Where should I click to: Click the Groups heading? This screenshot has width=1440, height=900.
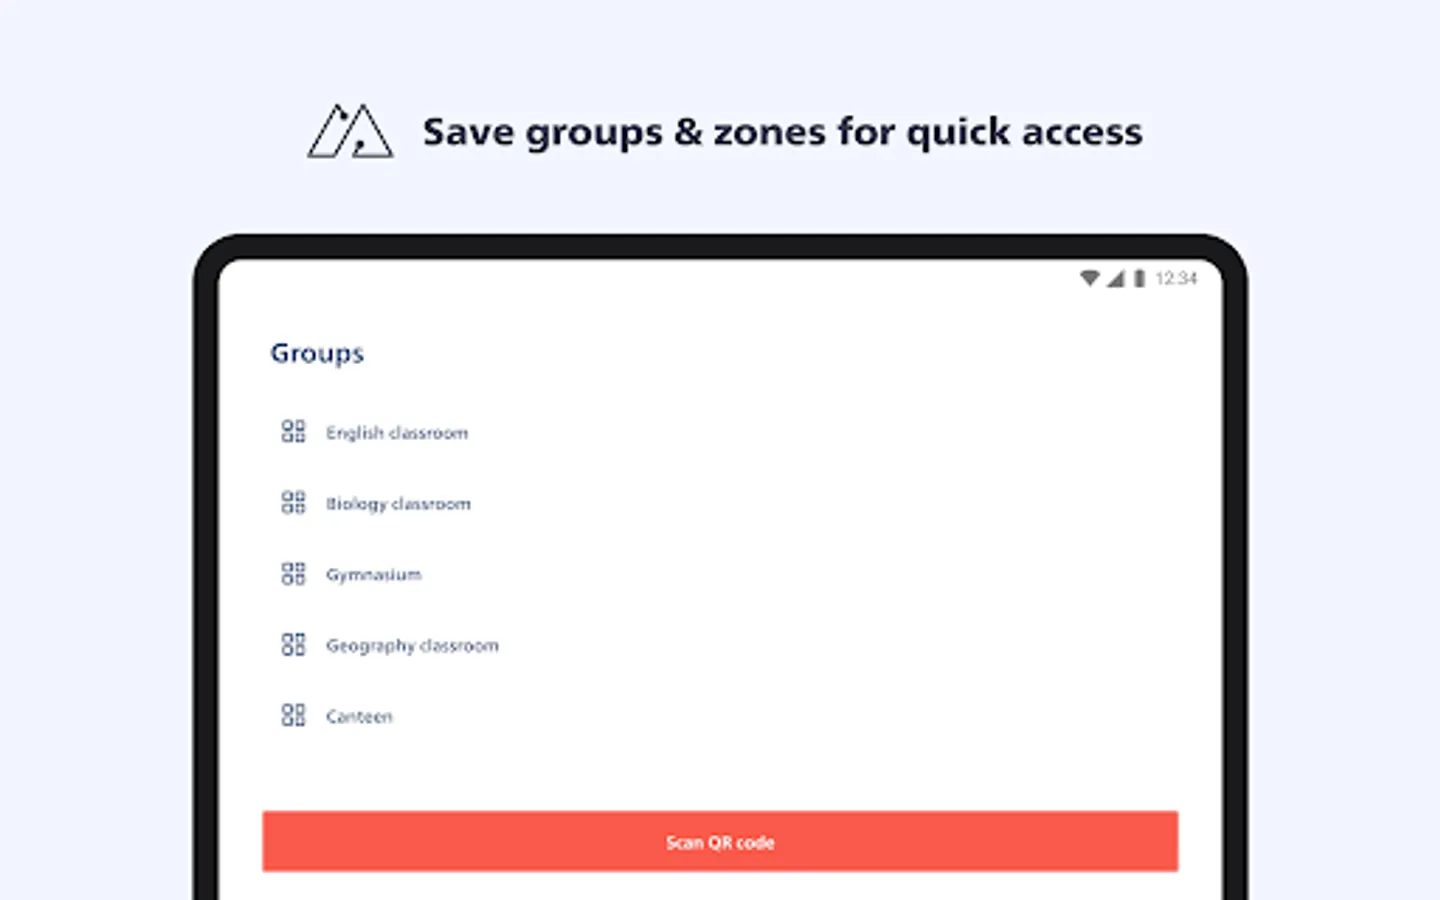pos(317,352)
